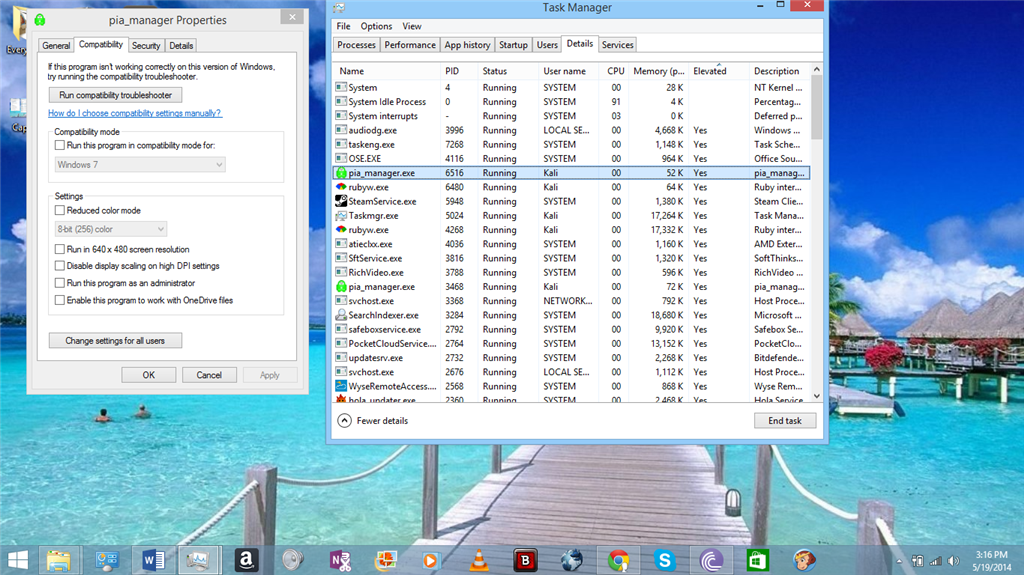Enable Run this program as an administrator

coord(60,283)
